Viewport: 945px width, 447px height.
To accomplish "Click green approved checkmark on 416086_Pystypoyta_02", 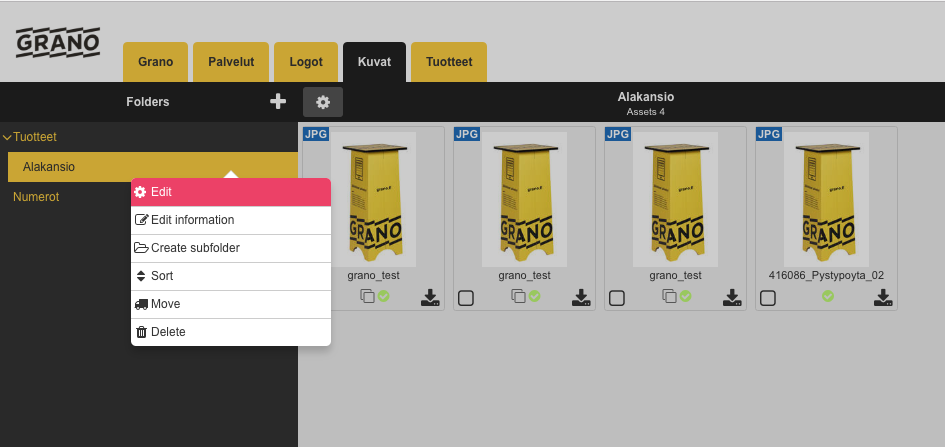I will click(x=828, y=296).
